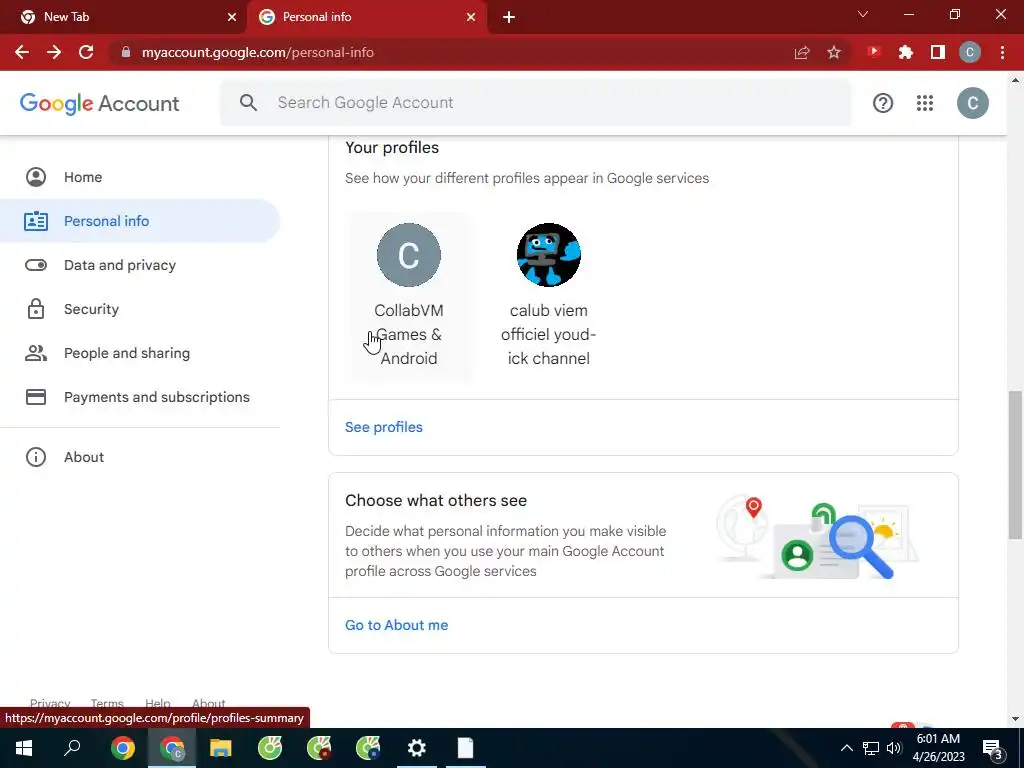
Task: Toggle the browser side panel icon
Action: pos(938,52)
